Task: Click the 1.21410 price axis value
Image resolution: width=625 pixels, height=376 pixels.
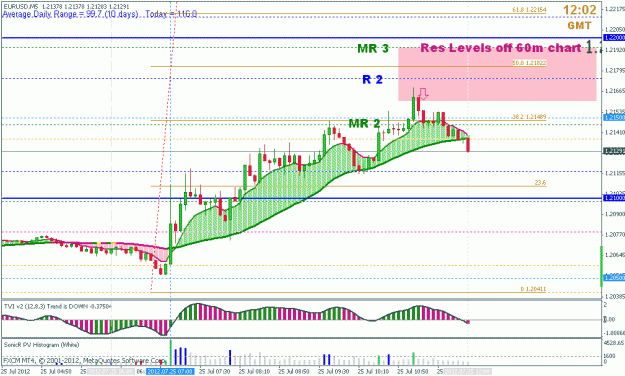Action: pos(615,132)
